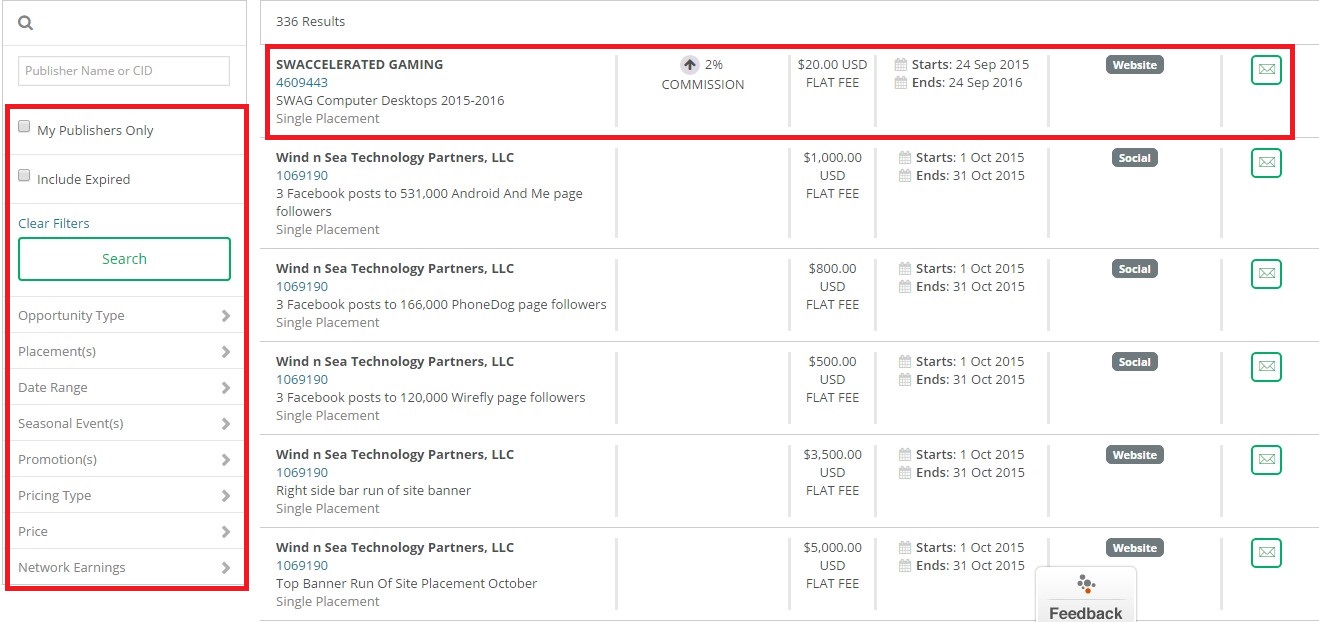Open the email icon for SWACCELERATED GAMING

point(1266,70)
